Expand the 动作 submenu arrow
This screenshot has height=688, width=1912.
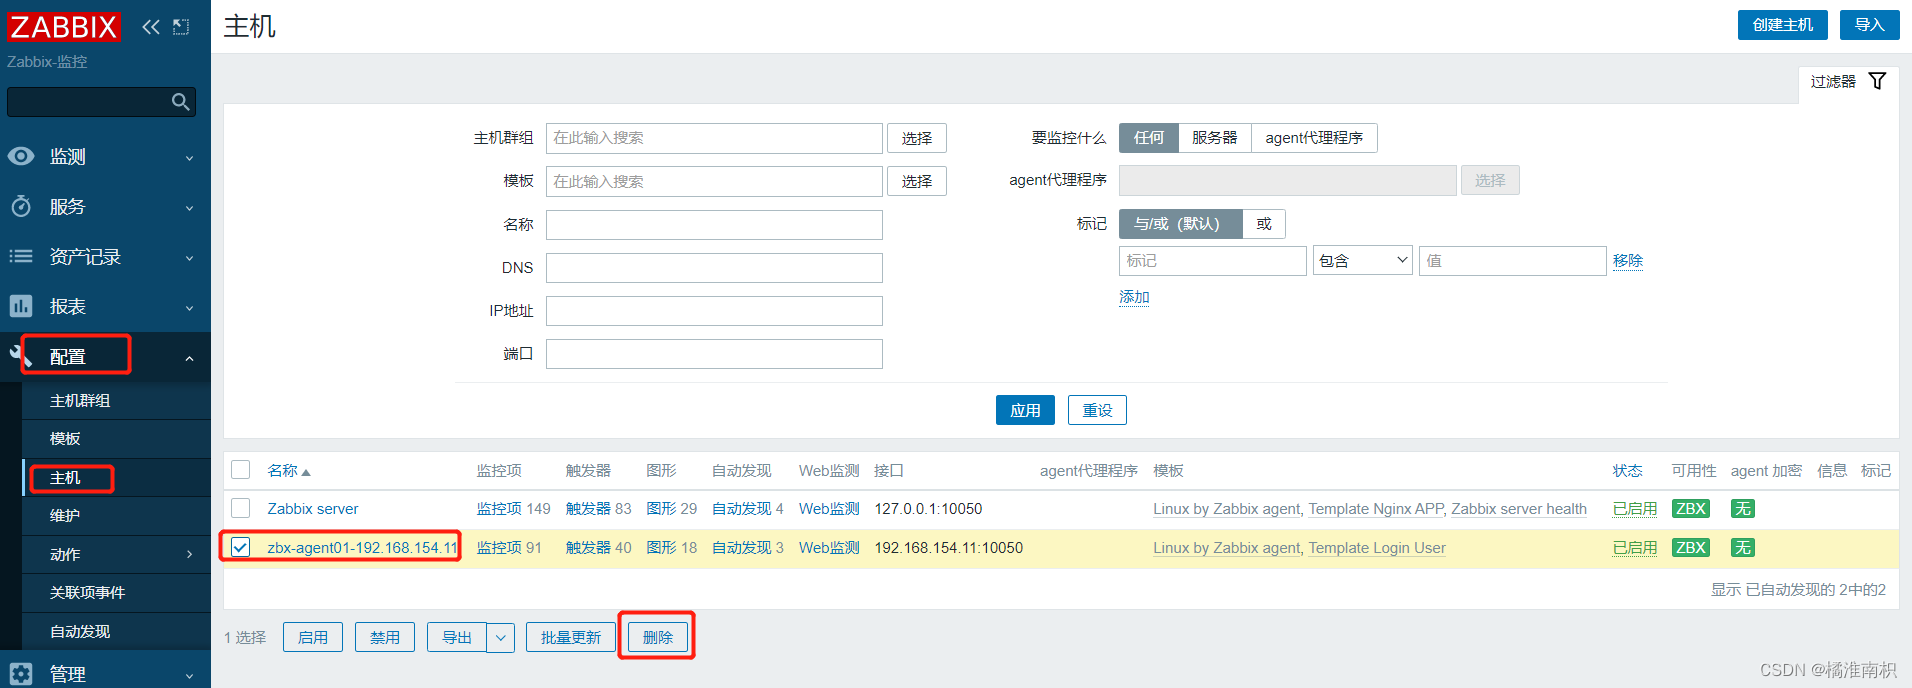(x=190, y=554)
